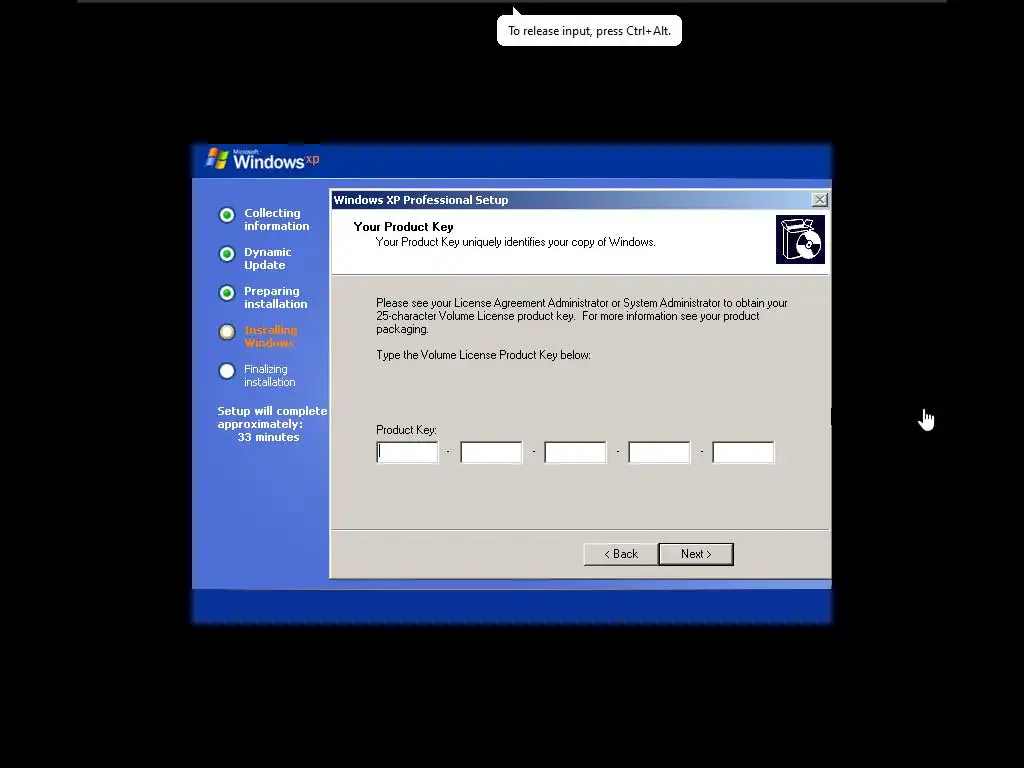Click the Installing Windows step indicator

(227, 332)
